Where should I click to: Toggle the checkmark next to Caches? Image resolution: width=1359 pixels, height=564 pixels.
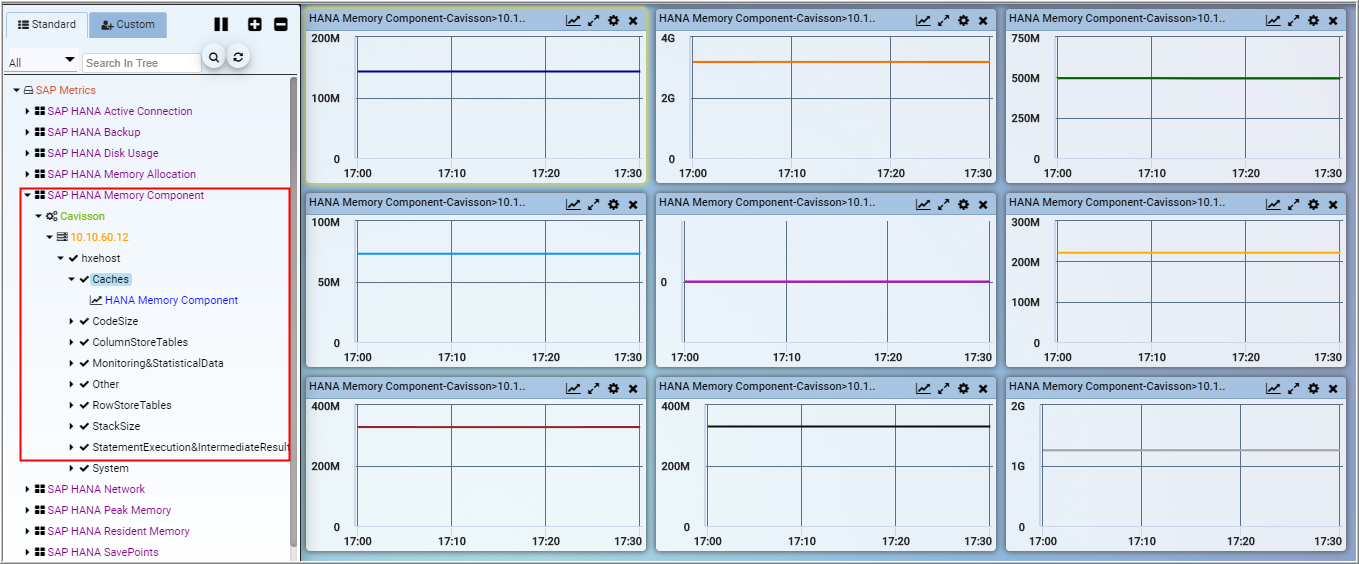pyautogui.click(x=84, y=279)
